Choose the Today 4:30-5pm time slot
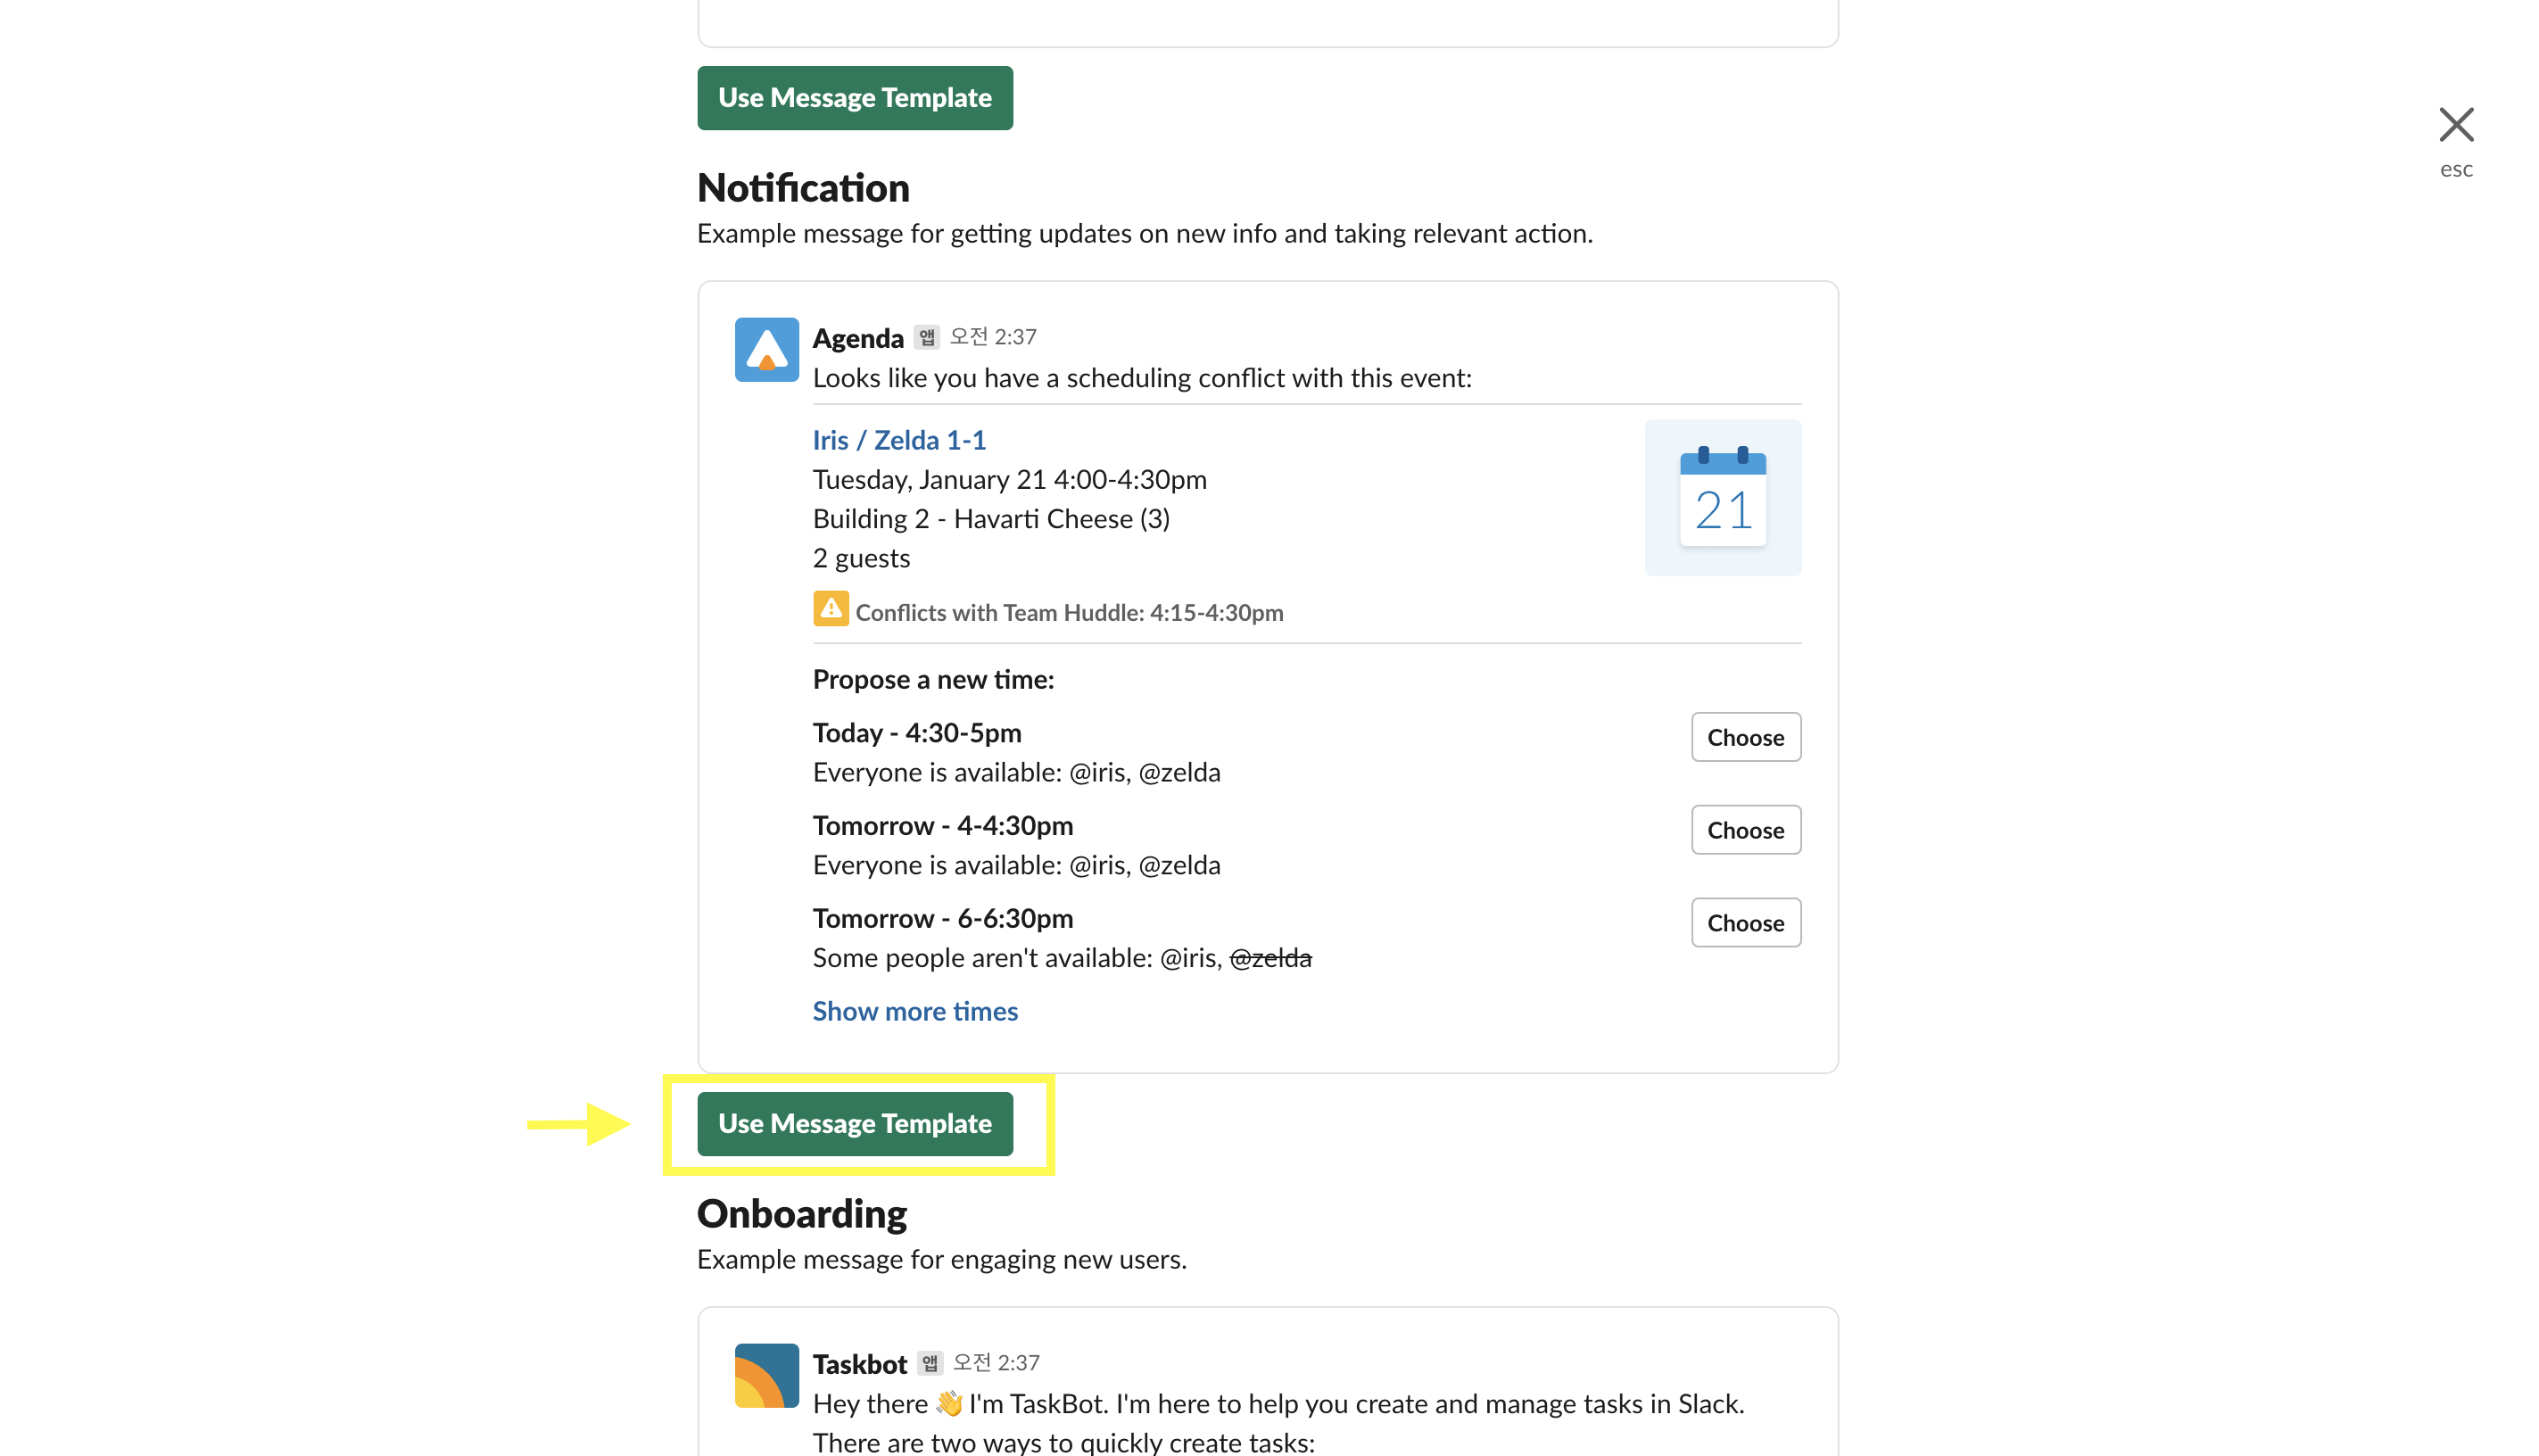The width and height of the screenshot is (2539, 1456). coord(1744,737)
